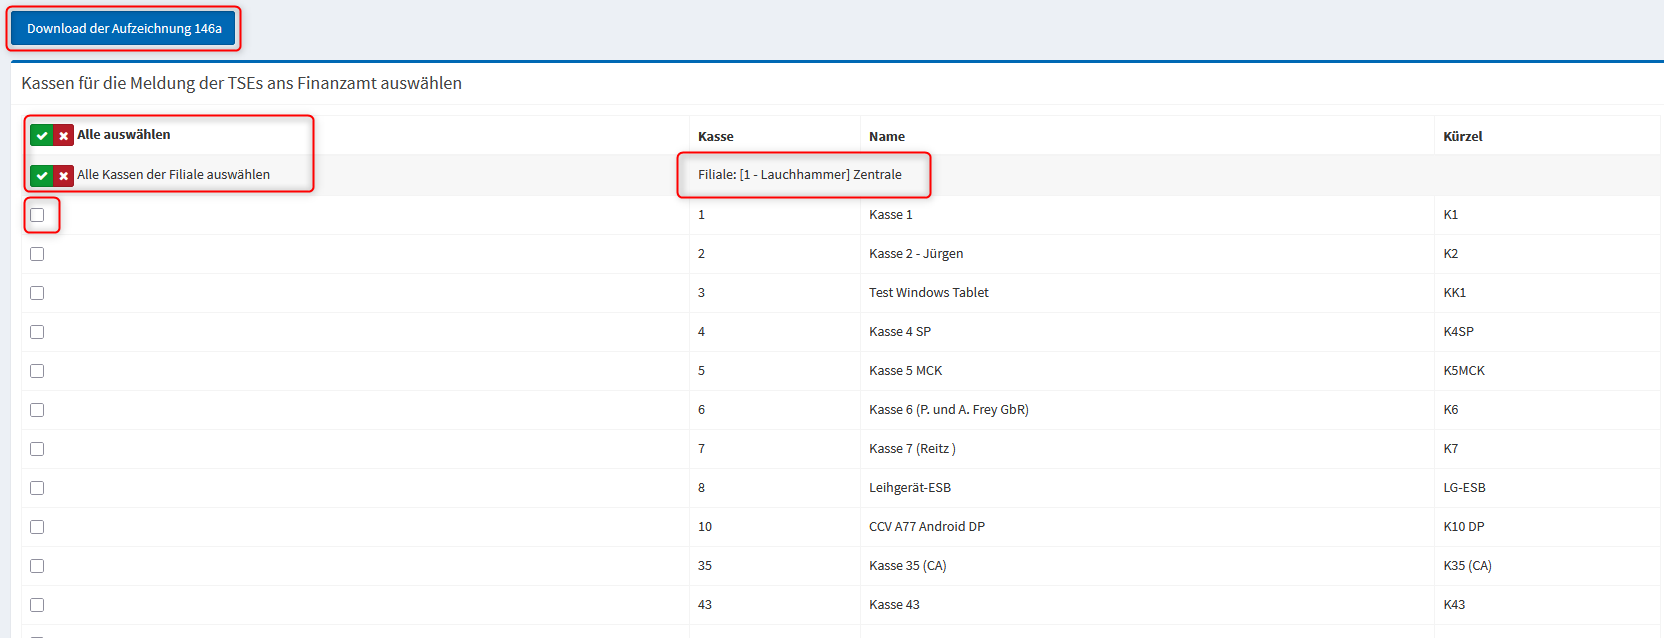Click the Name column header

[886, 137]
